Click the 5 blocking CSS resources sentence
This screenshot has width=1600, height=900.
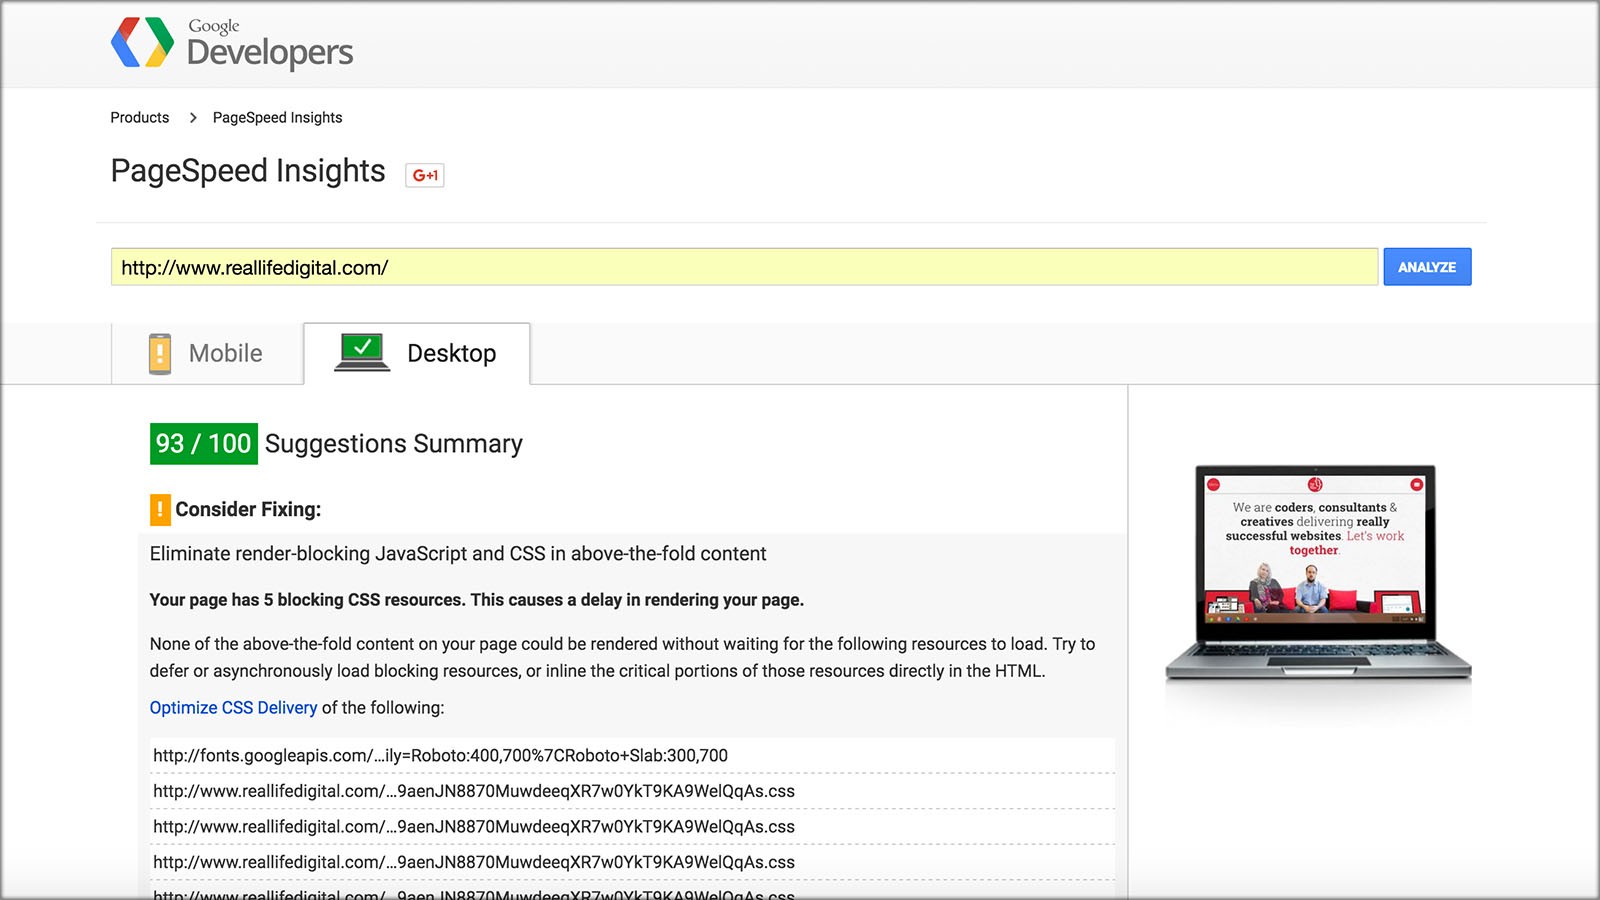coord(477,600)
